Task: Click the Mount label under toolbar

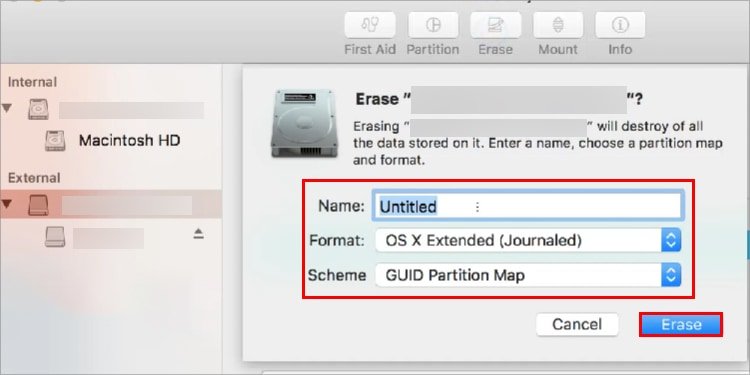Action: [x=558, y=49]
